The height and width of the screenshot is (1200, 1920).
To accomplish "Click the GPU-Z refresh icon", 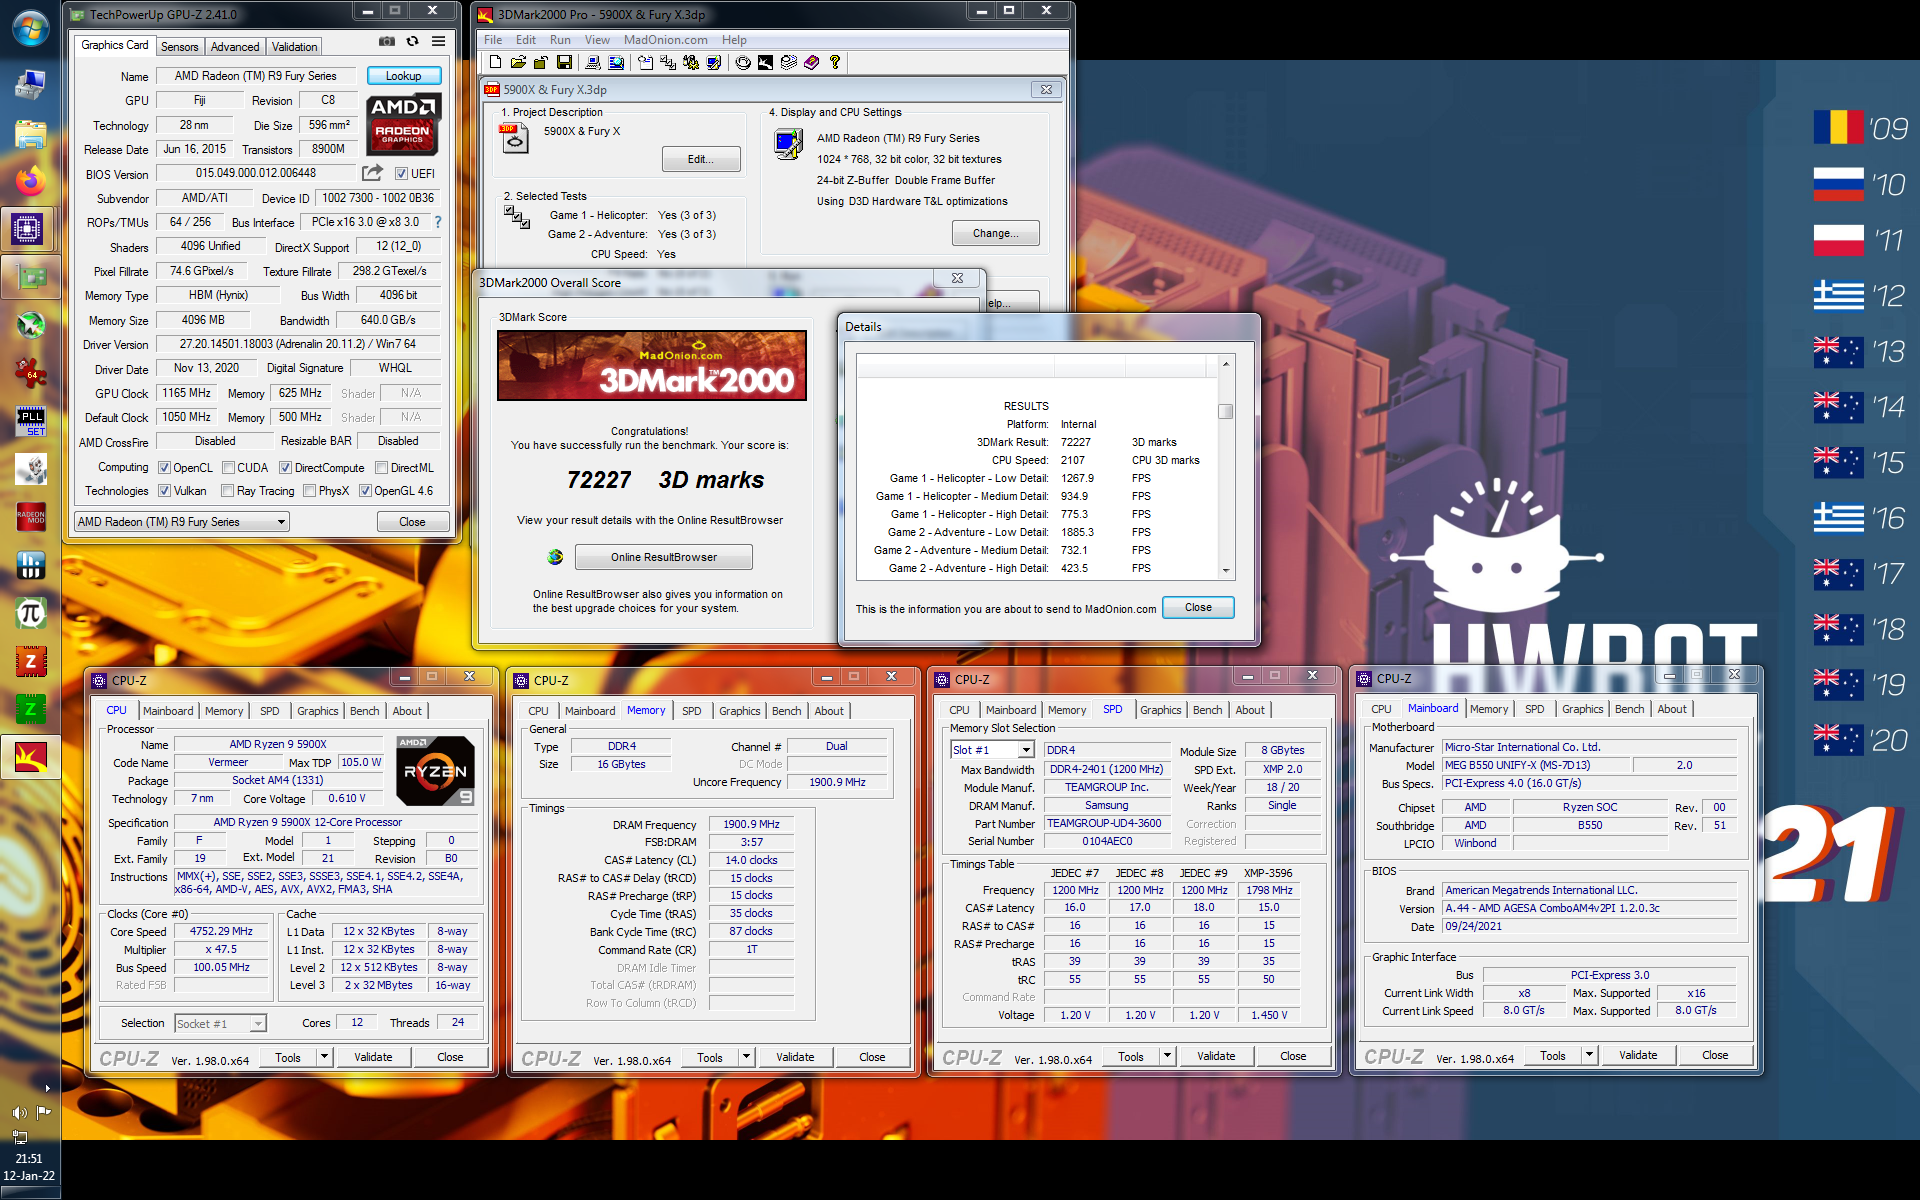I will (x=412, y=42).
